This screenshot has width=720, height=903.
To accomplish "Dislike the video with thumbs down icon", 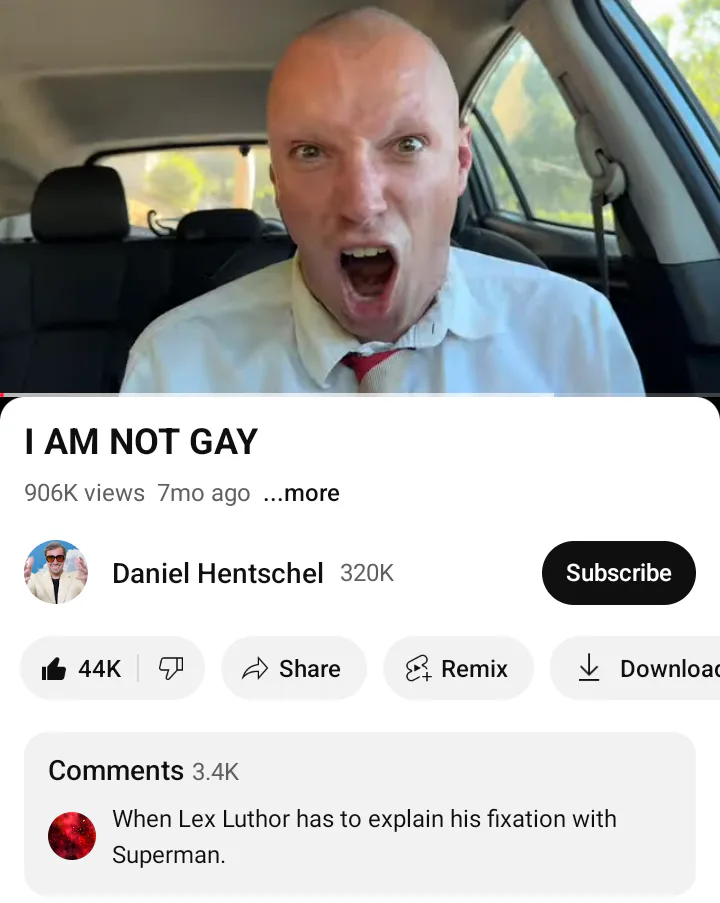I will (x=170, y=669).
